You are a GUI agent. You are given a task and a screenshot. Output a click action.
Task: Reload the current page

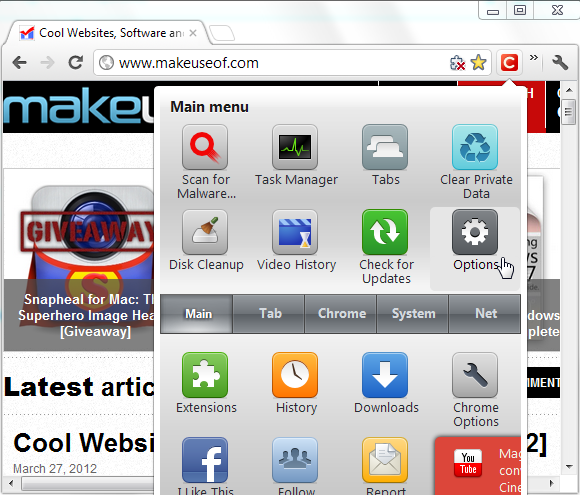coord(75,63)
